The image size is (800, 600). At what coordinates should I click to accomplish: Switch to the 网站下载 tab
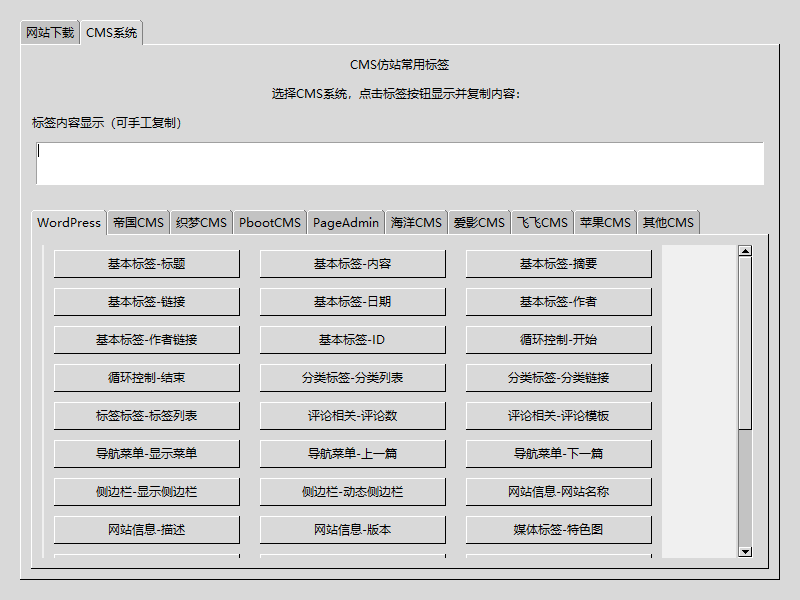click(x=50, y=33)
